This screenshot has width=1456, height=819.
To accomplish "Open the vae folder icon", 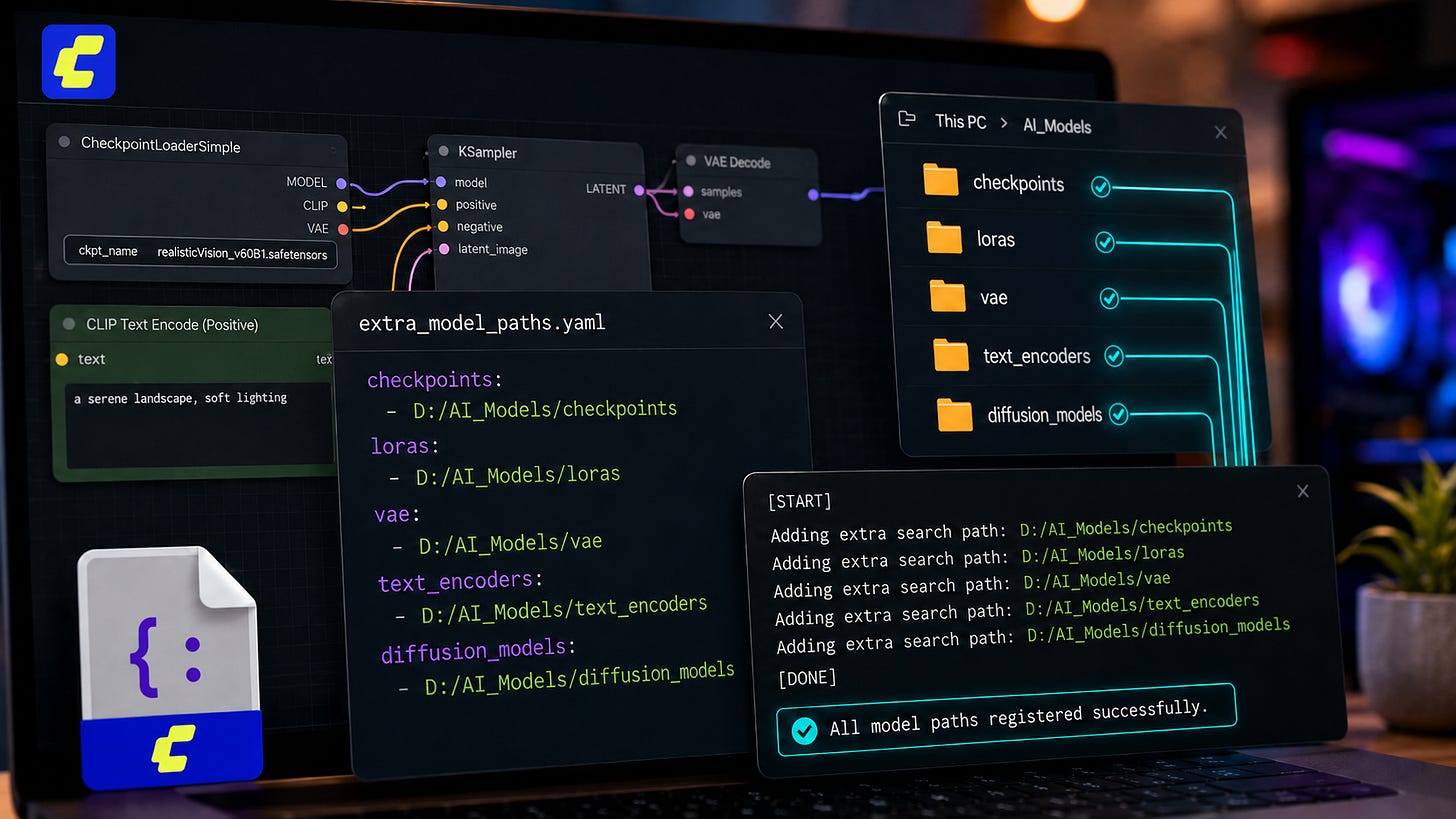I will point(948,297).
